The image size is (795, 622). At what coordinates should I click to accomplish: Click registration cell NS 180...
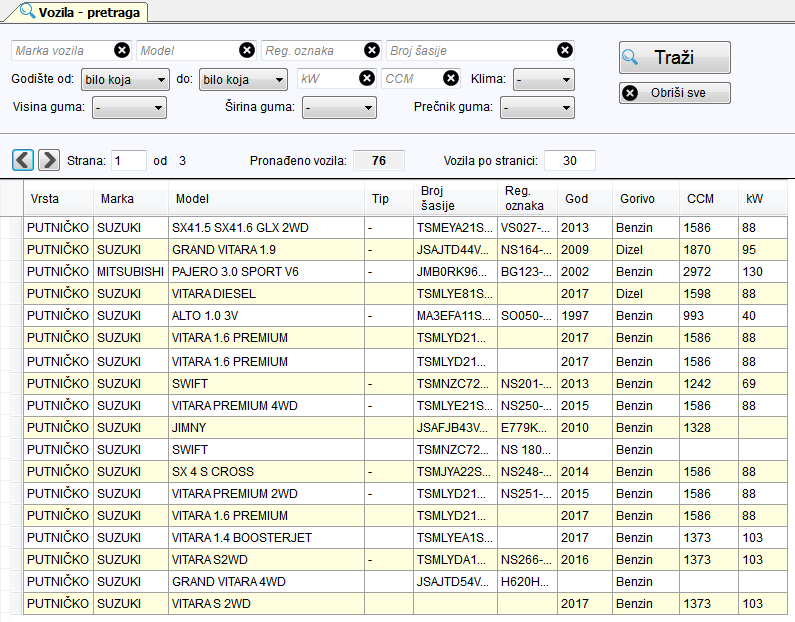coord(527,450)
